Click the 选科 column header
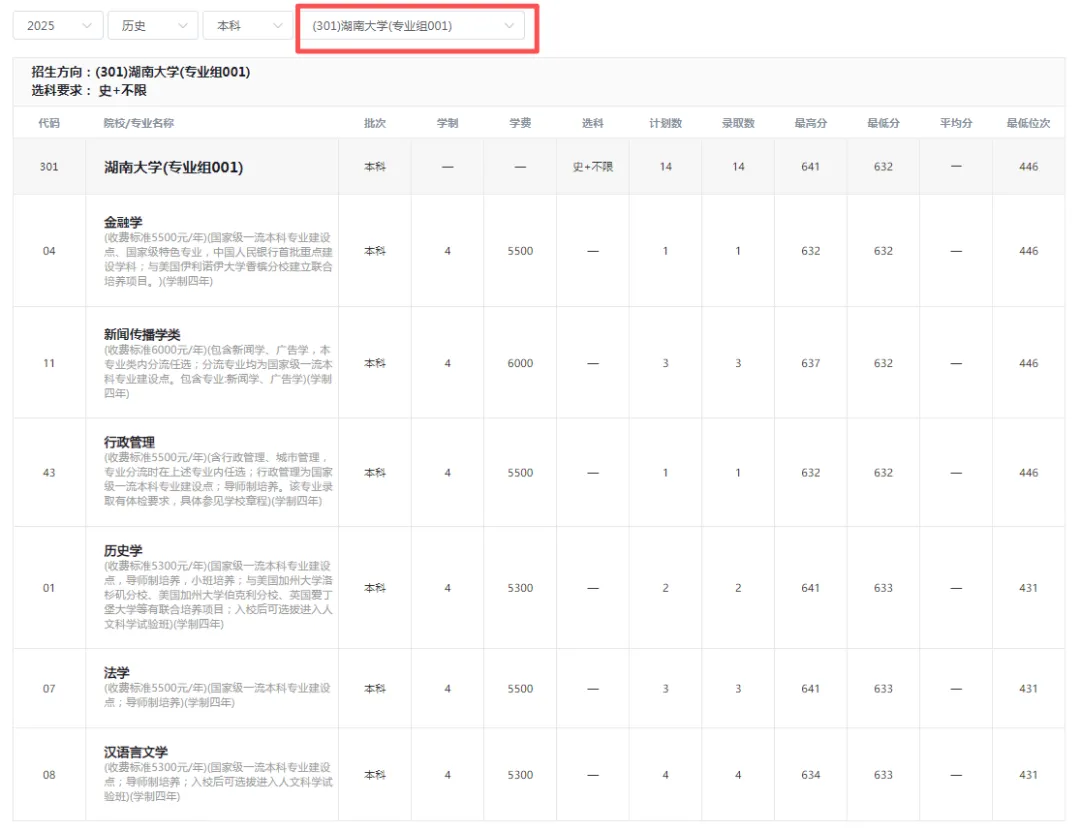Image resolution: width=1080 pixels, height=832 pixels. click(592, 123)
